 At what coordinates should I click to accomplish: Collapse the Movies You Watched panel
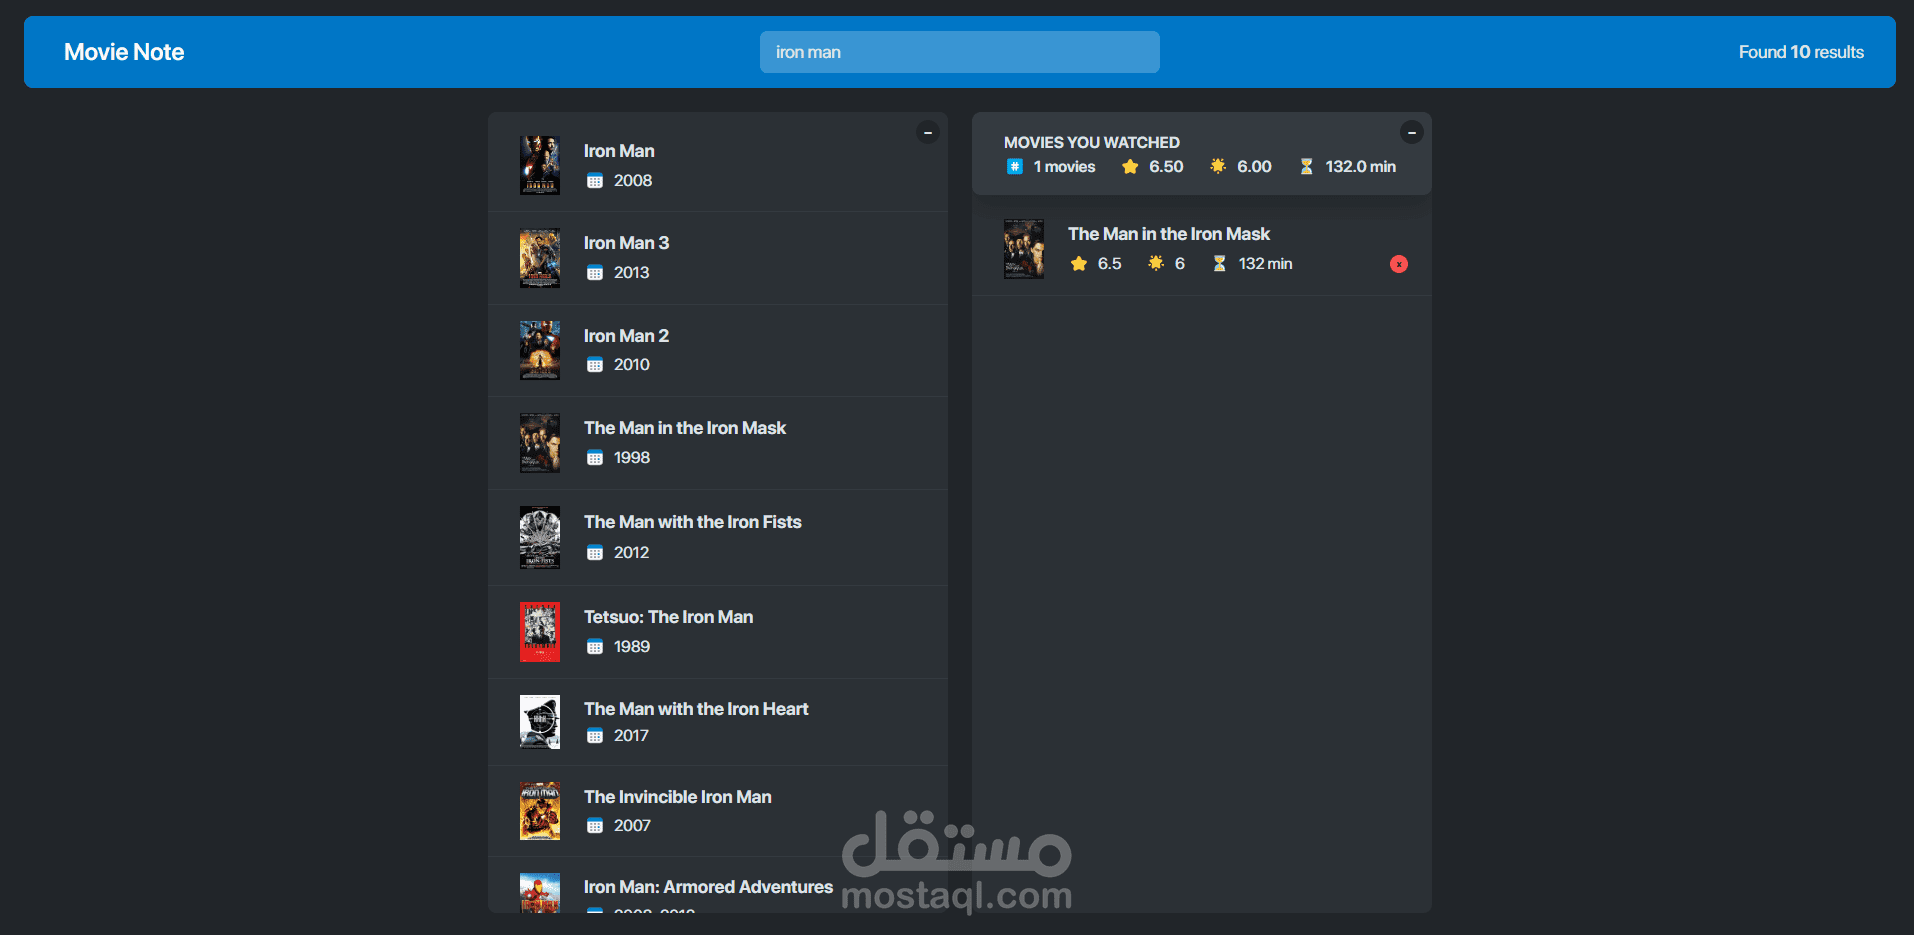1412,132
